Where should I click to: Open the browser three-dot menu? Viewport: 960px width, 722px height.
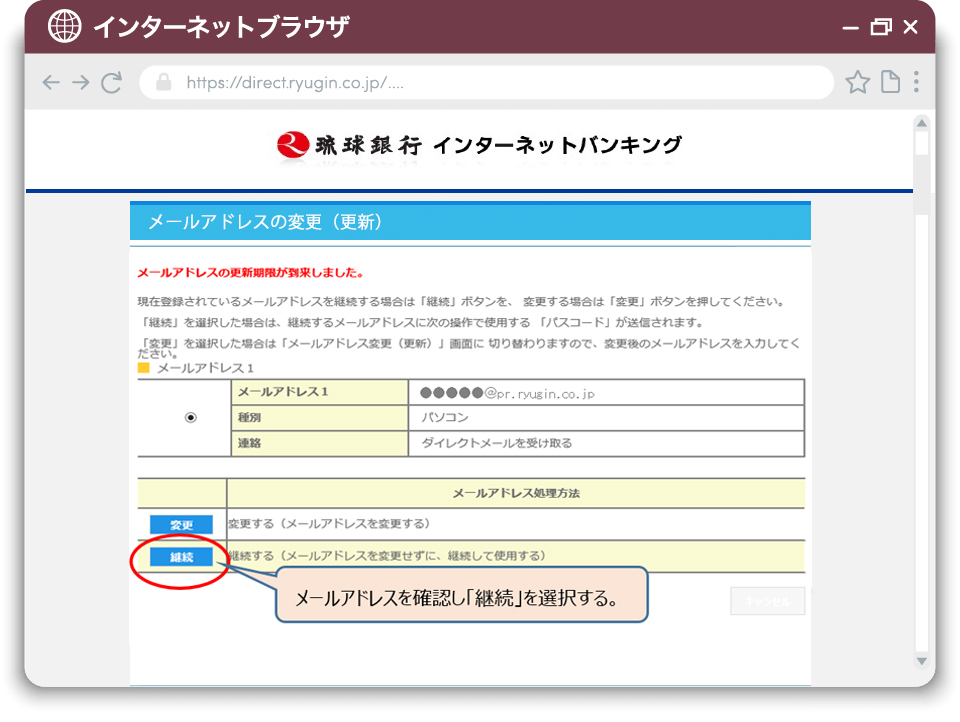coord(916,81)
